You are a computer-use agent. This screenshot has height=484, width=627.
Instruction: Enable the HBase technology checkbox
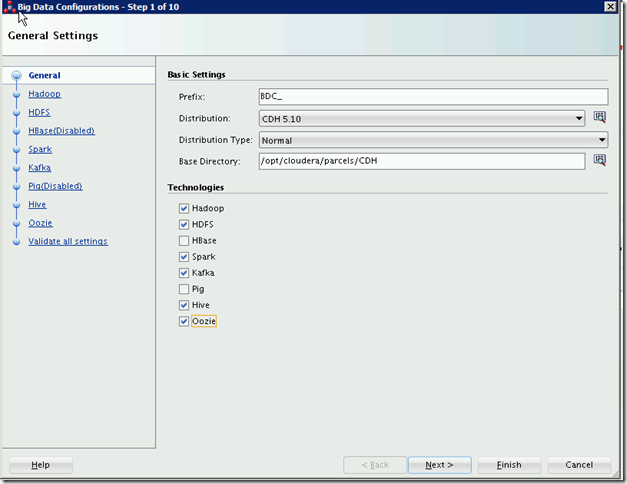coord(184,241)
